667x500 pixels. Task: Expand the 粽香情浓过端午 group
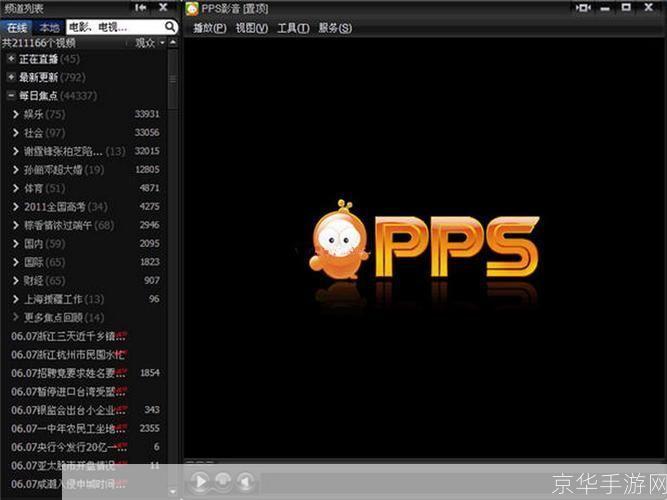[x=16, y=225]
